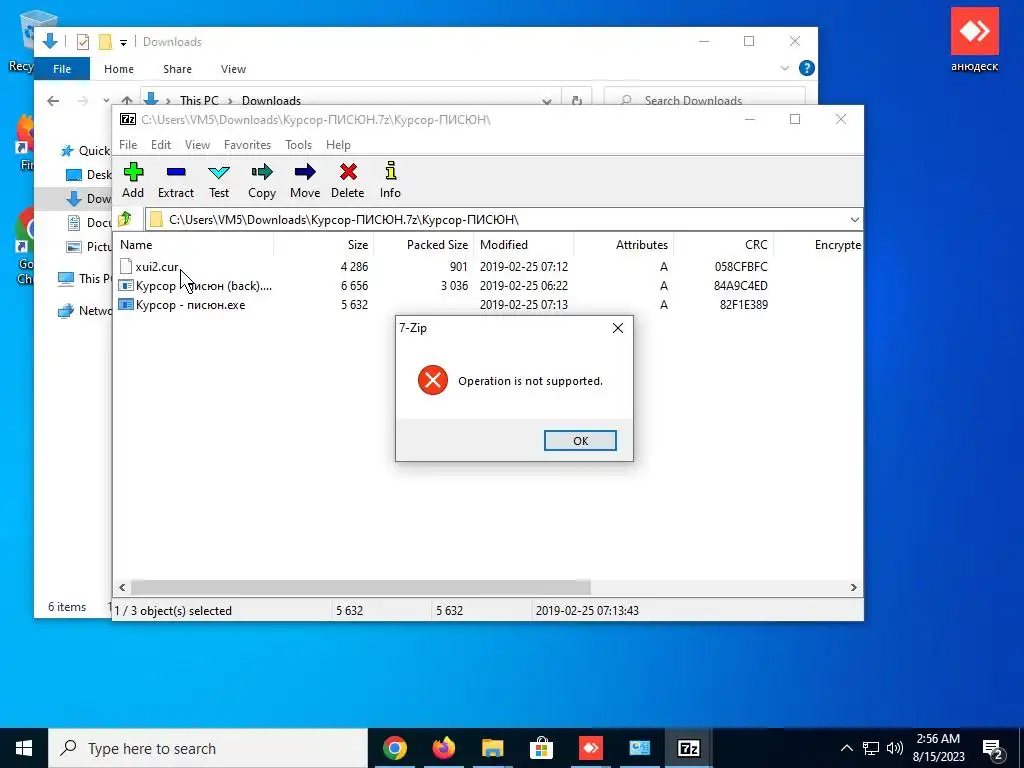Screen dimensions: 1024x768
Task: Open File Explorer from the taskbar
Action: coord(492,748)
